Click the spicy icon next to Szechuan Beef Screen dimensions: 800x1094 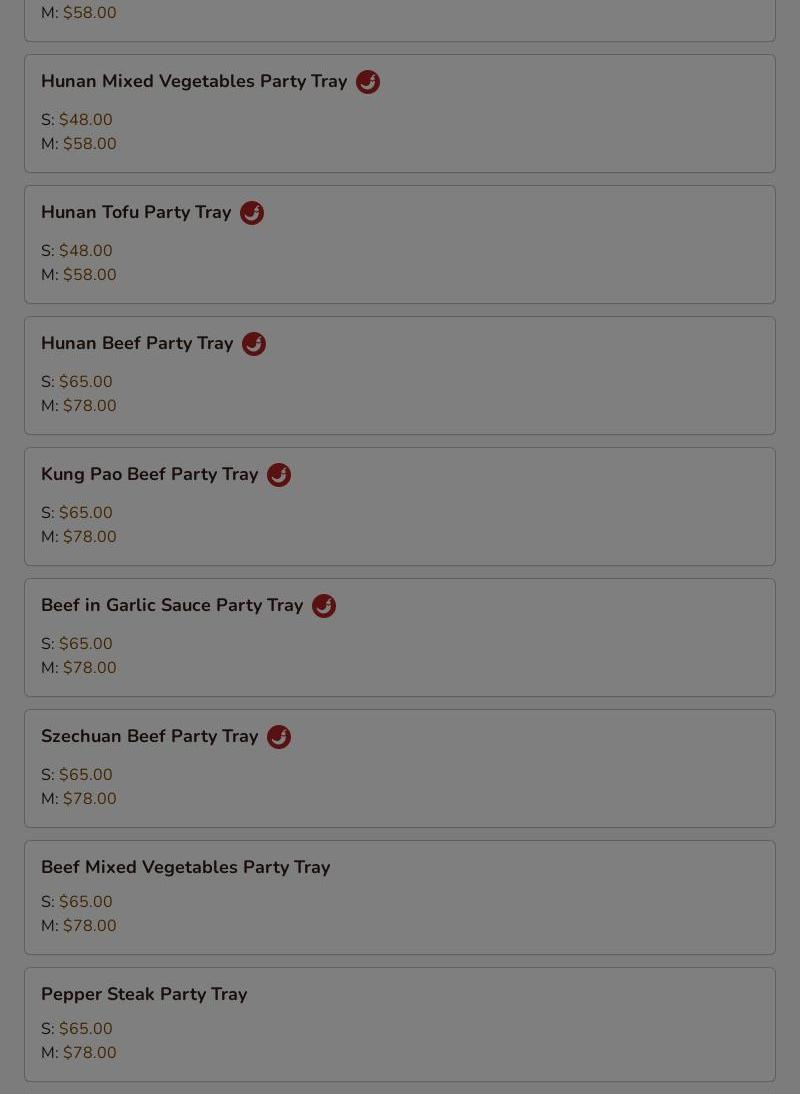[x=279, y=737]
